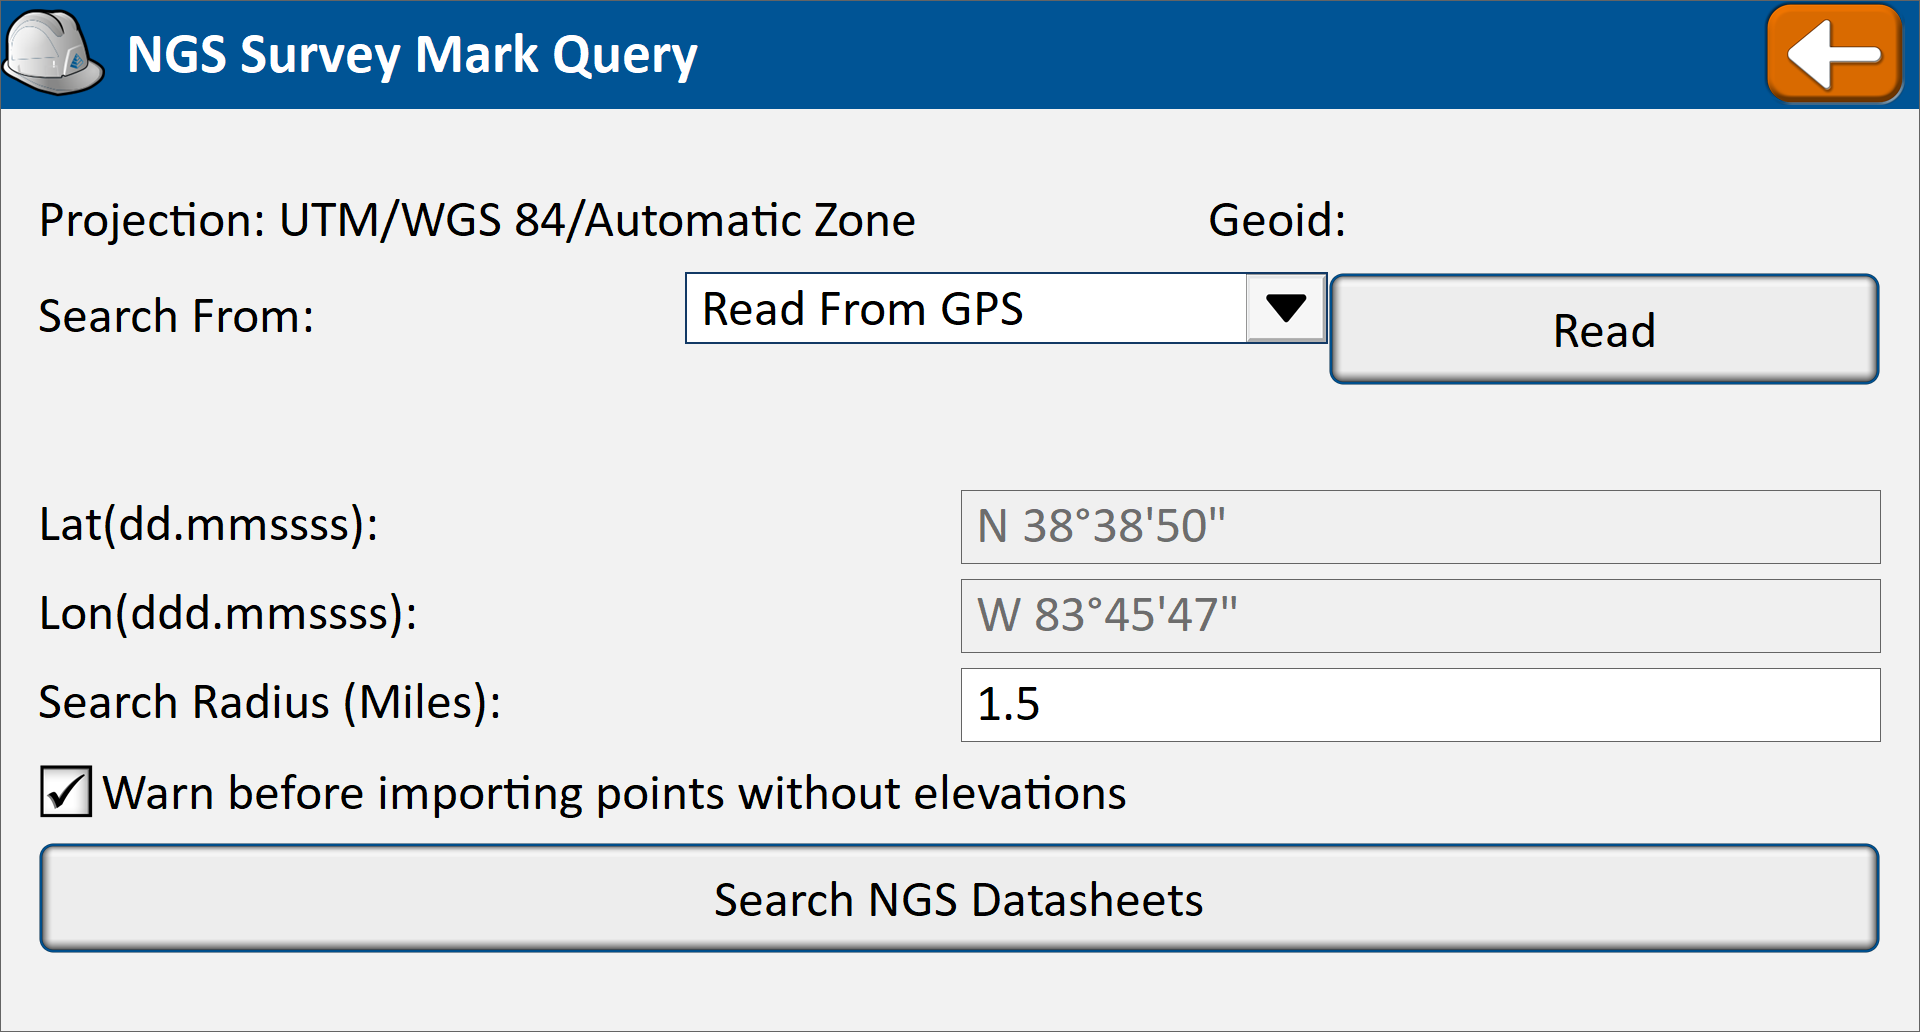Click the Lat(dd.mmssss): label
The image size is (1920, 1032).
(x=208, y=524)
